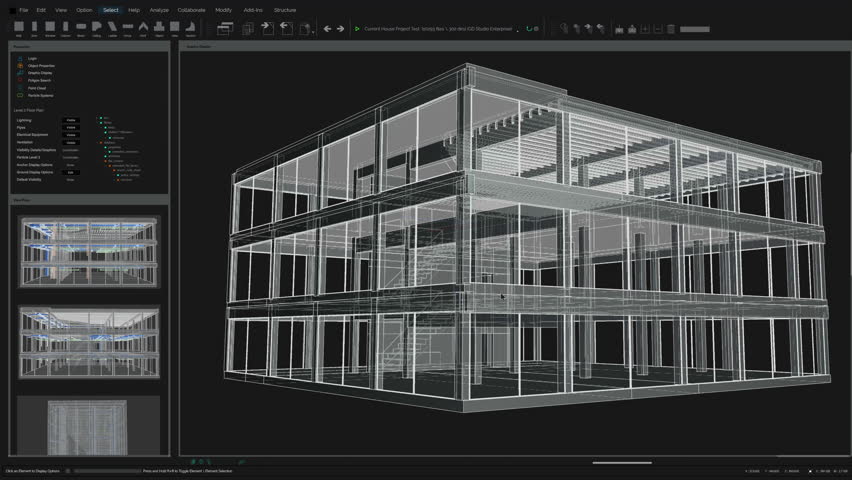Open the Option menu
Viewport: 852px width, 480px height.
coord(84,10)
